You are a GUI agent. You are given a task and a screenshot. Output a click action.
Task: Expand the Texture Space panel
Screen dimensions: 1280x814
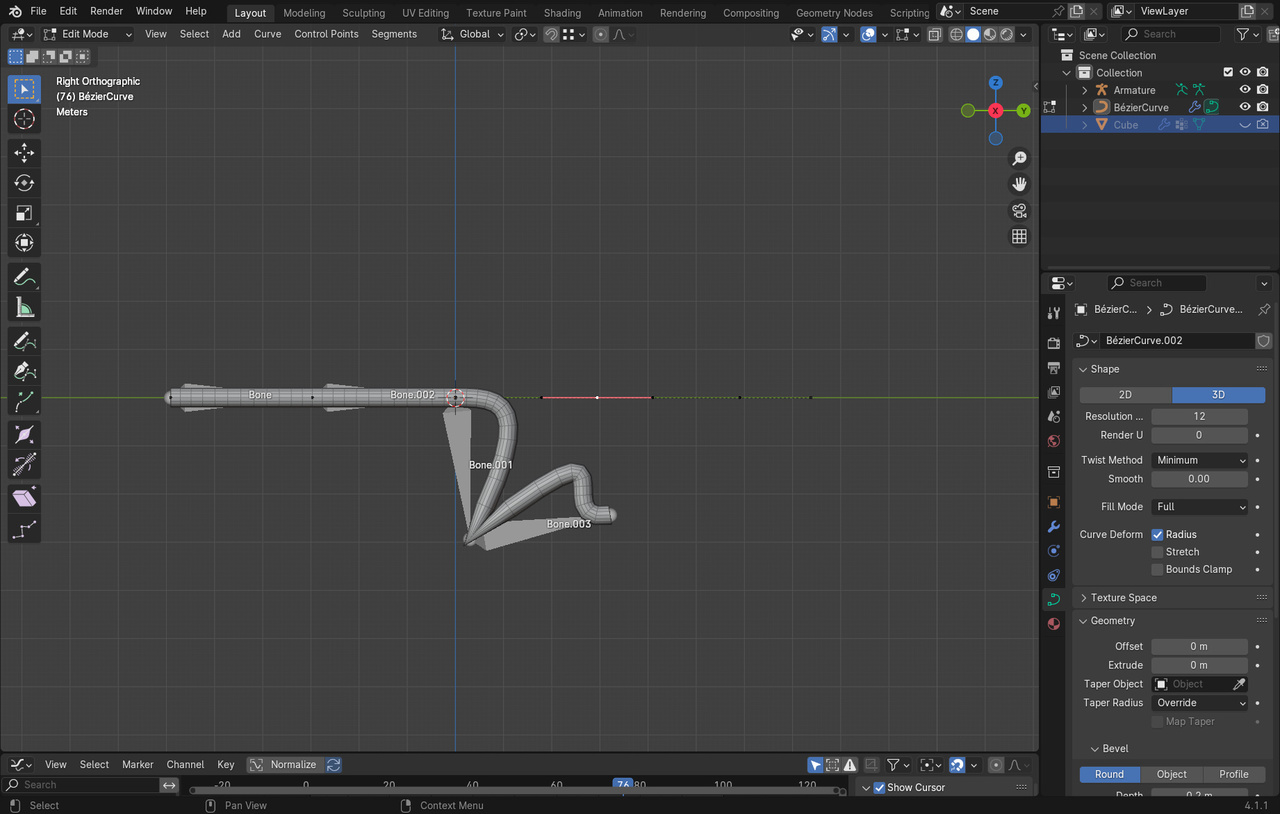point(1123,598)
